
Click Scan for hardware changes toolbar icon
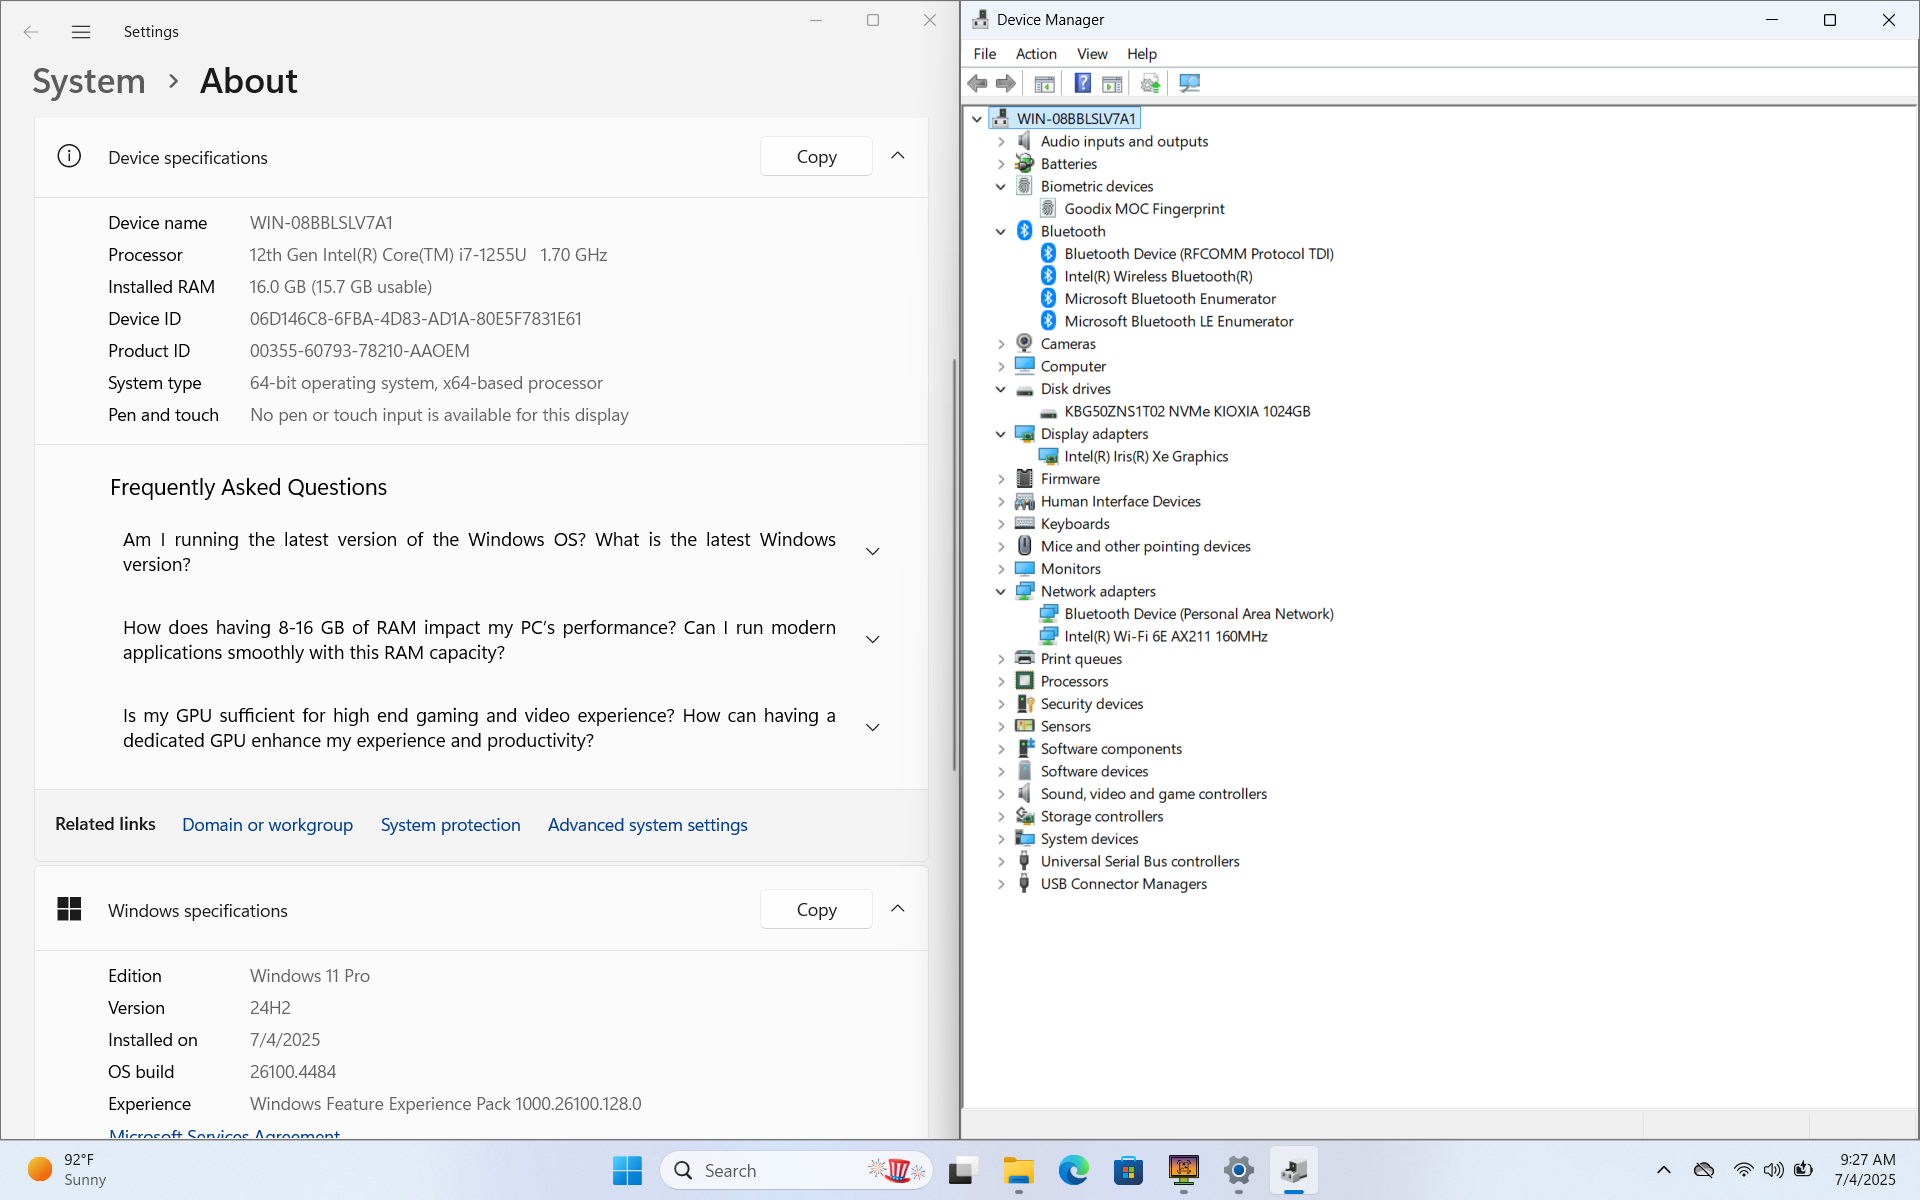[x=1189, y=83]
